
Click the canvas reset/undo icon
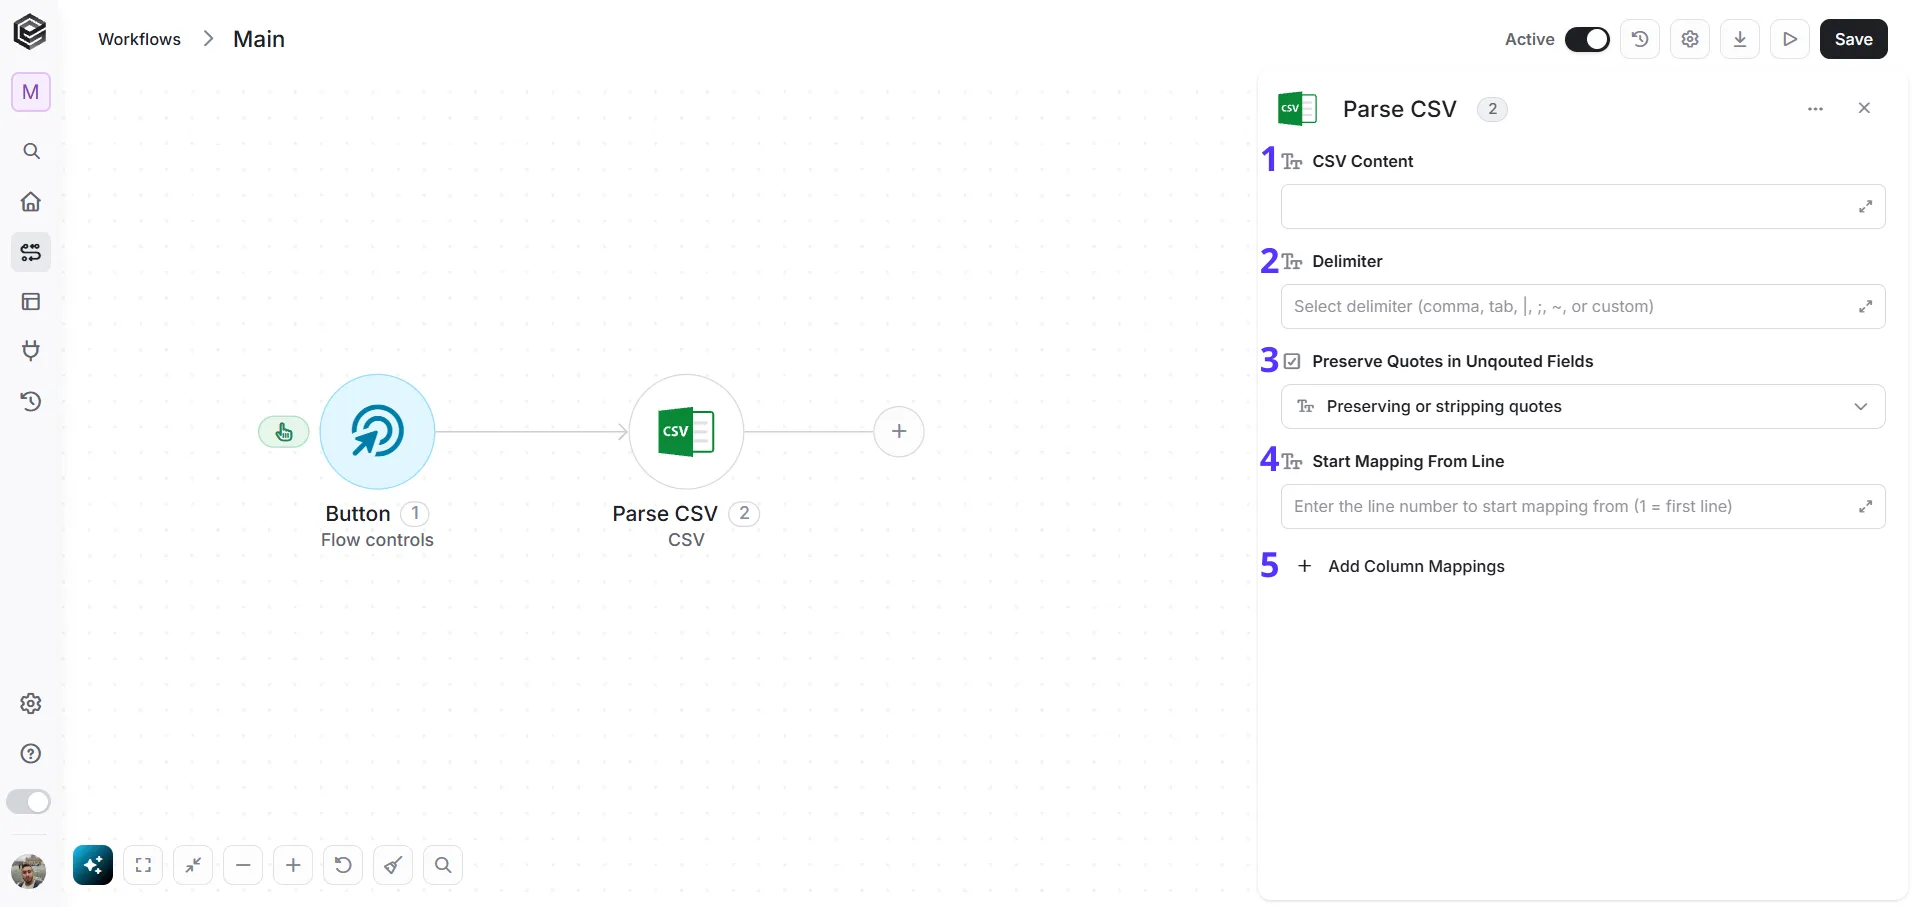coord(343,865)
